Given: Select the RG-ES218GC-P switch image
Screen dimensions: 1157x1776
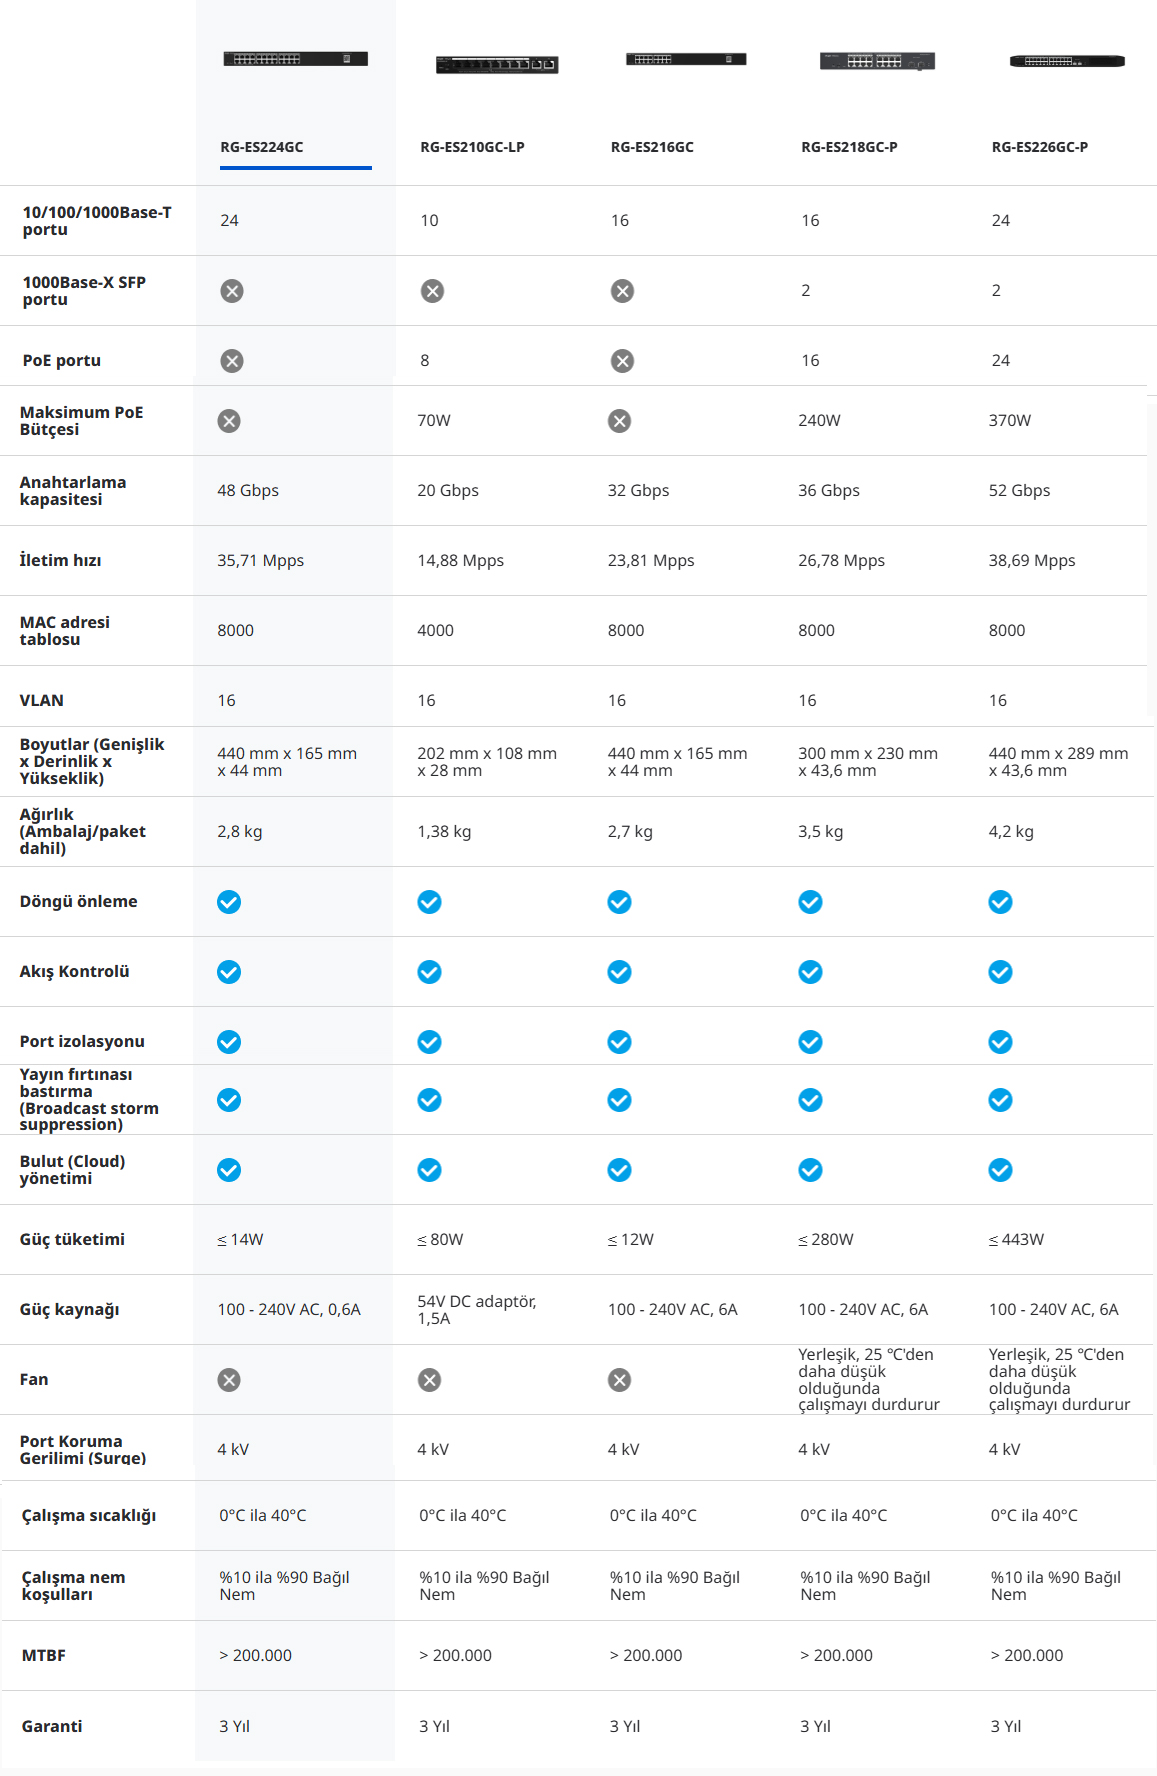Looking at the screenshot, I should tap(877, 61).
